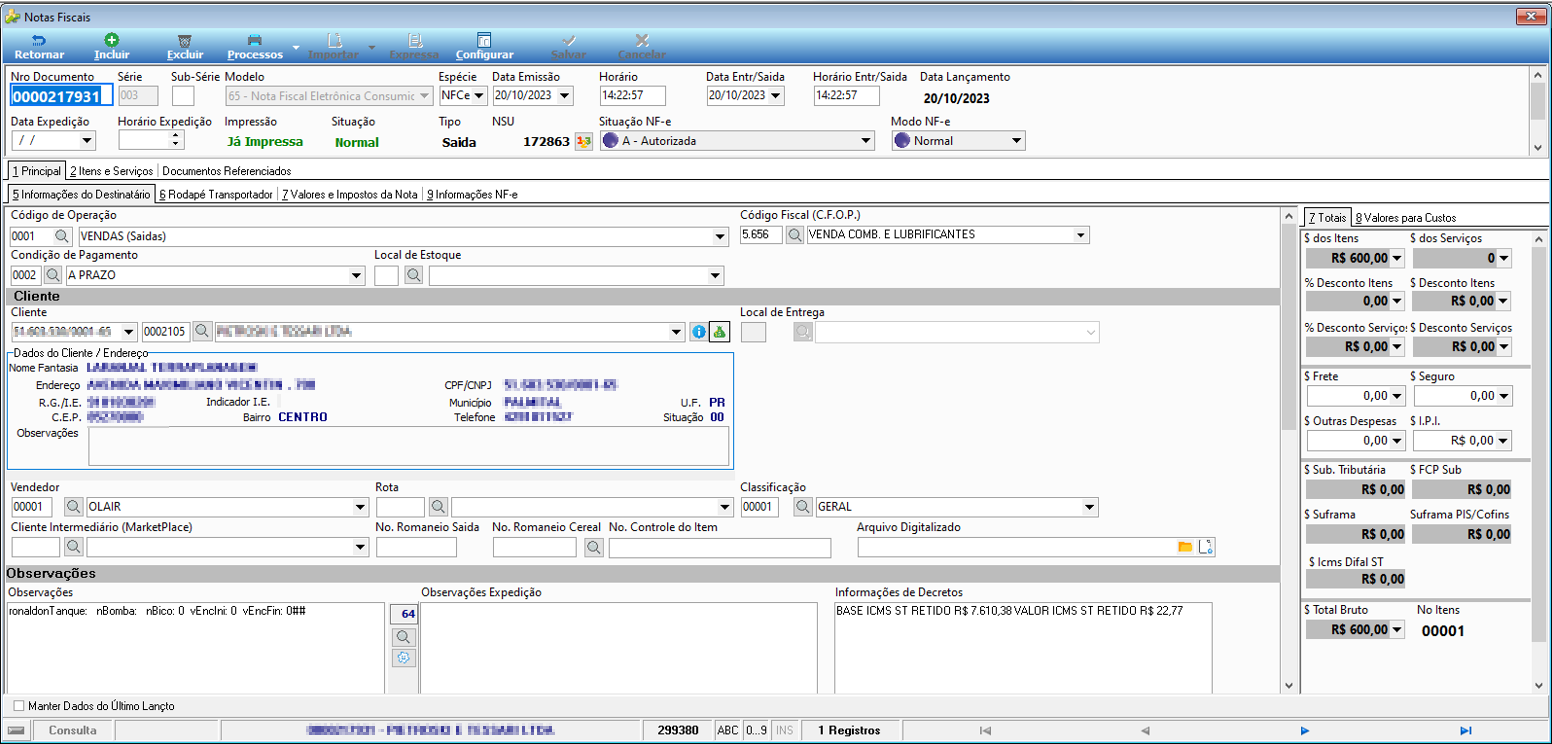The width and height of the screenshot is (1552, 744).
Task: Click the Informações de Decretos text box
Action: [x=1024, y=648]
